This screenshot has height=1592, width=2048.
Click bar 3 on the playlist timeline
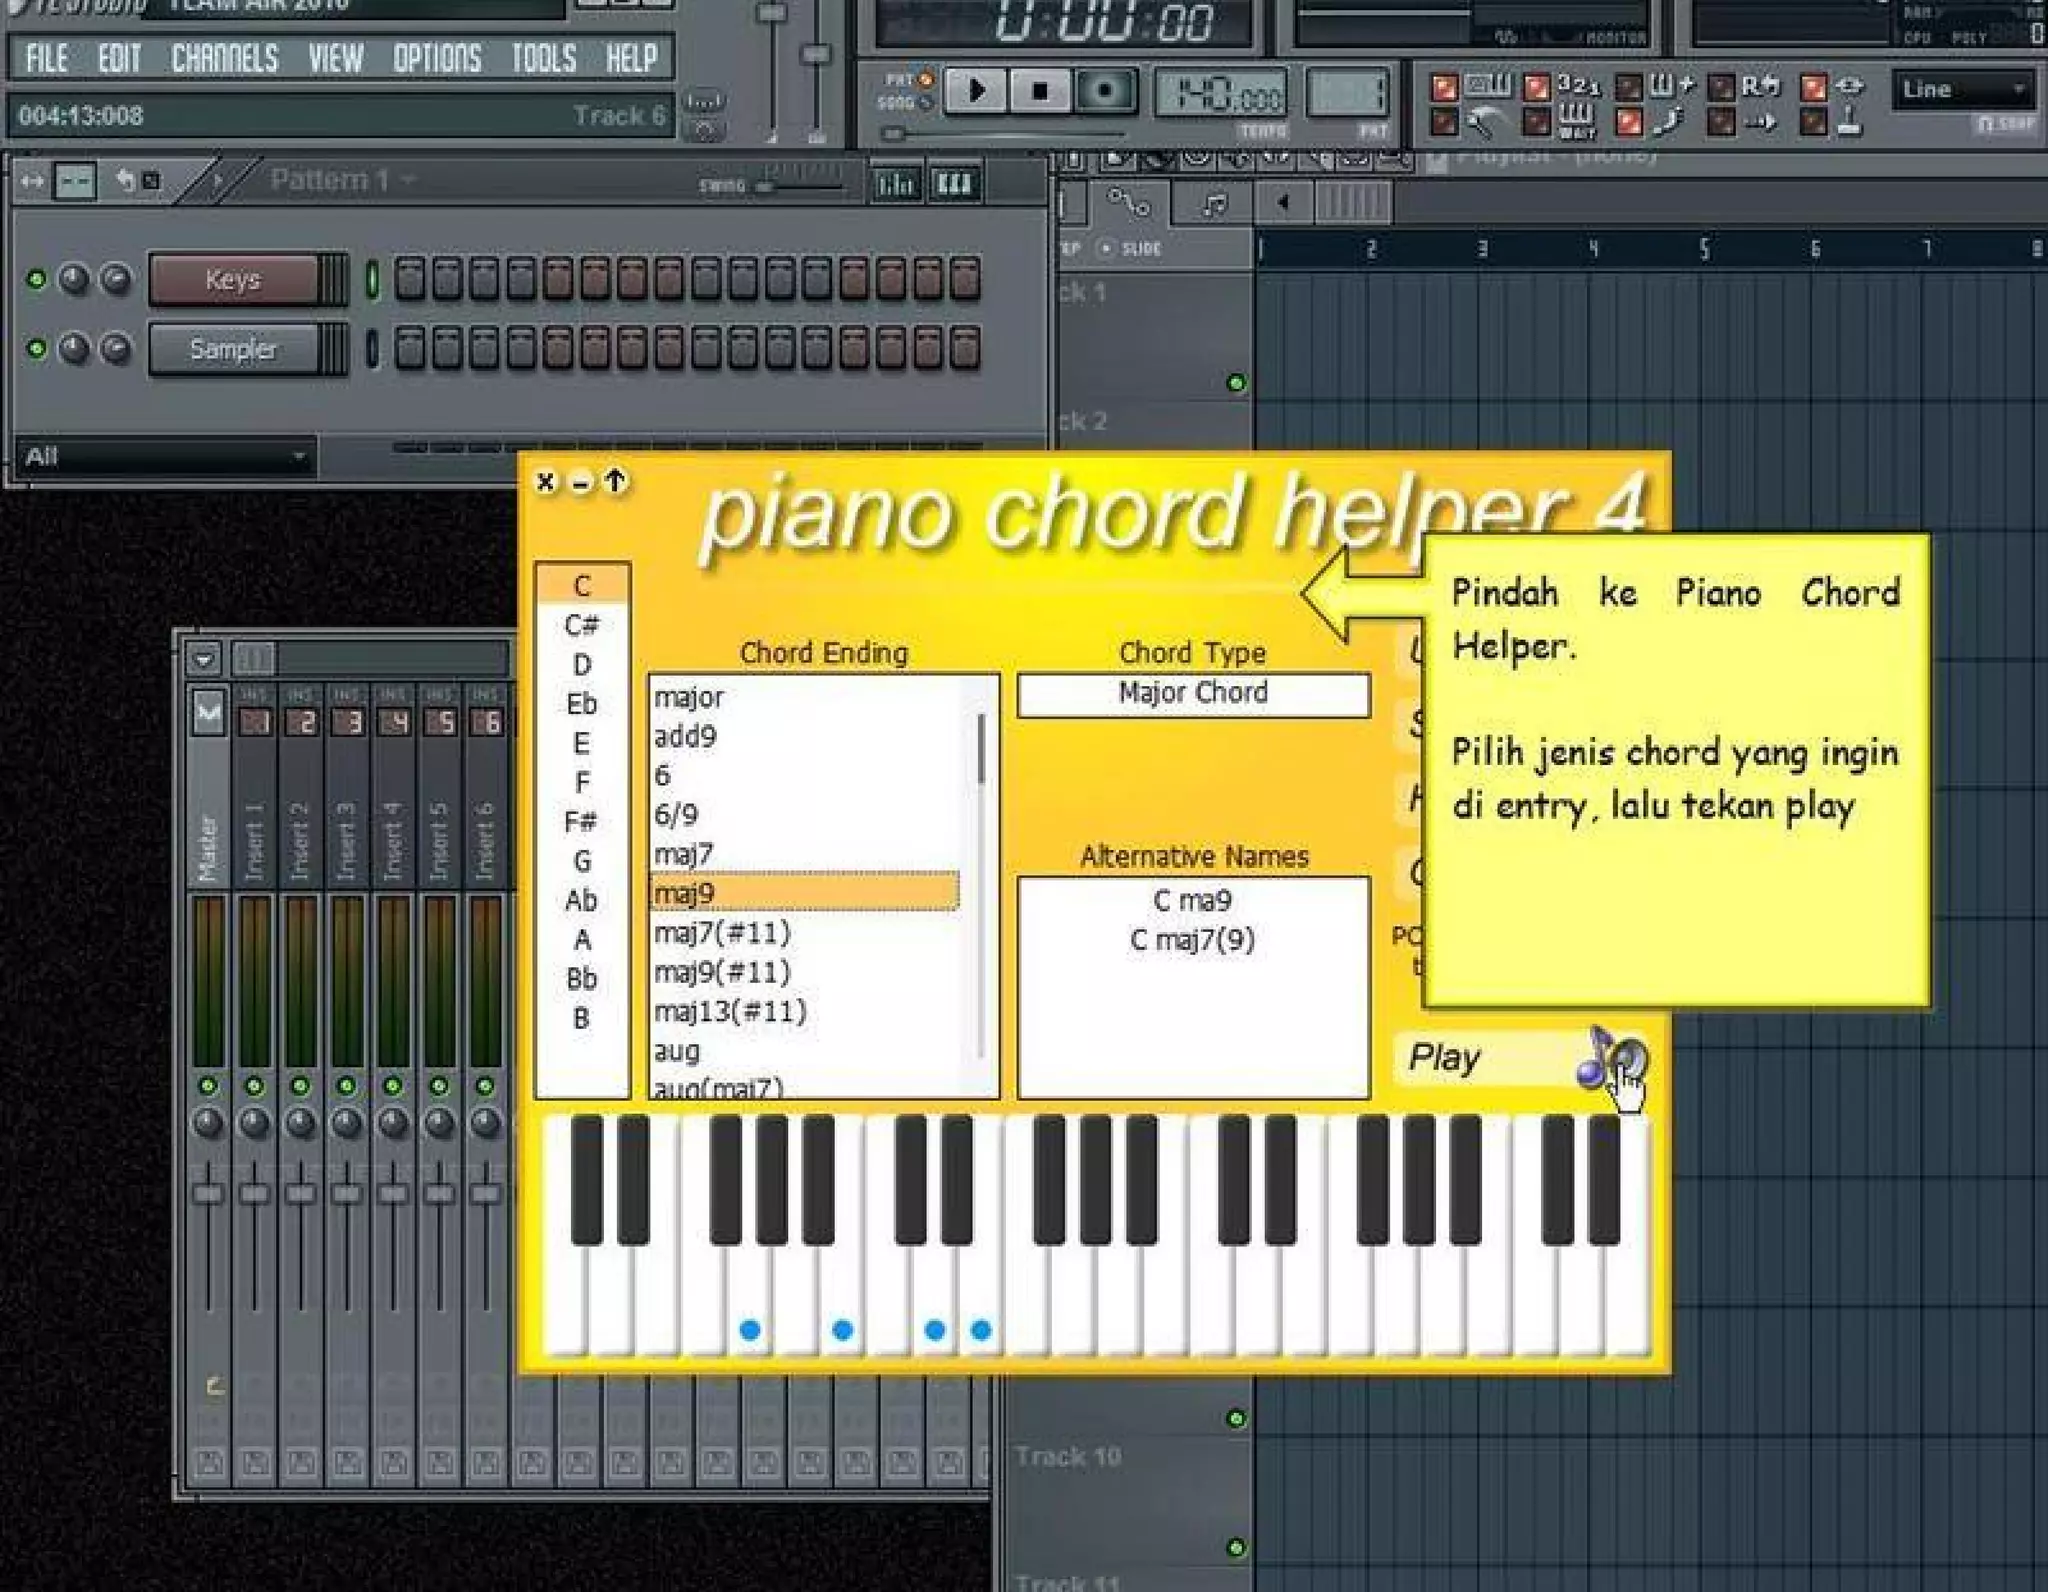pyautogui.click(x=1482, y=250)
